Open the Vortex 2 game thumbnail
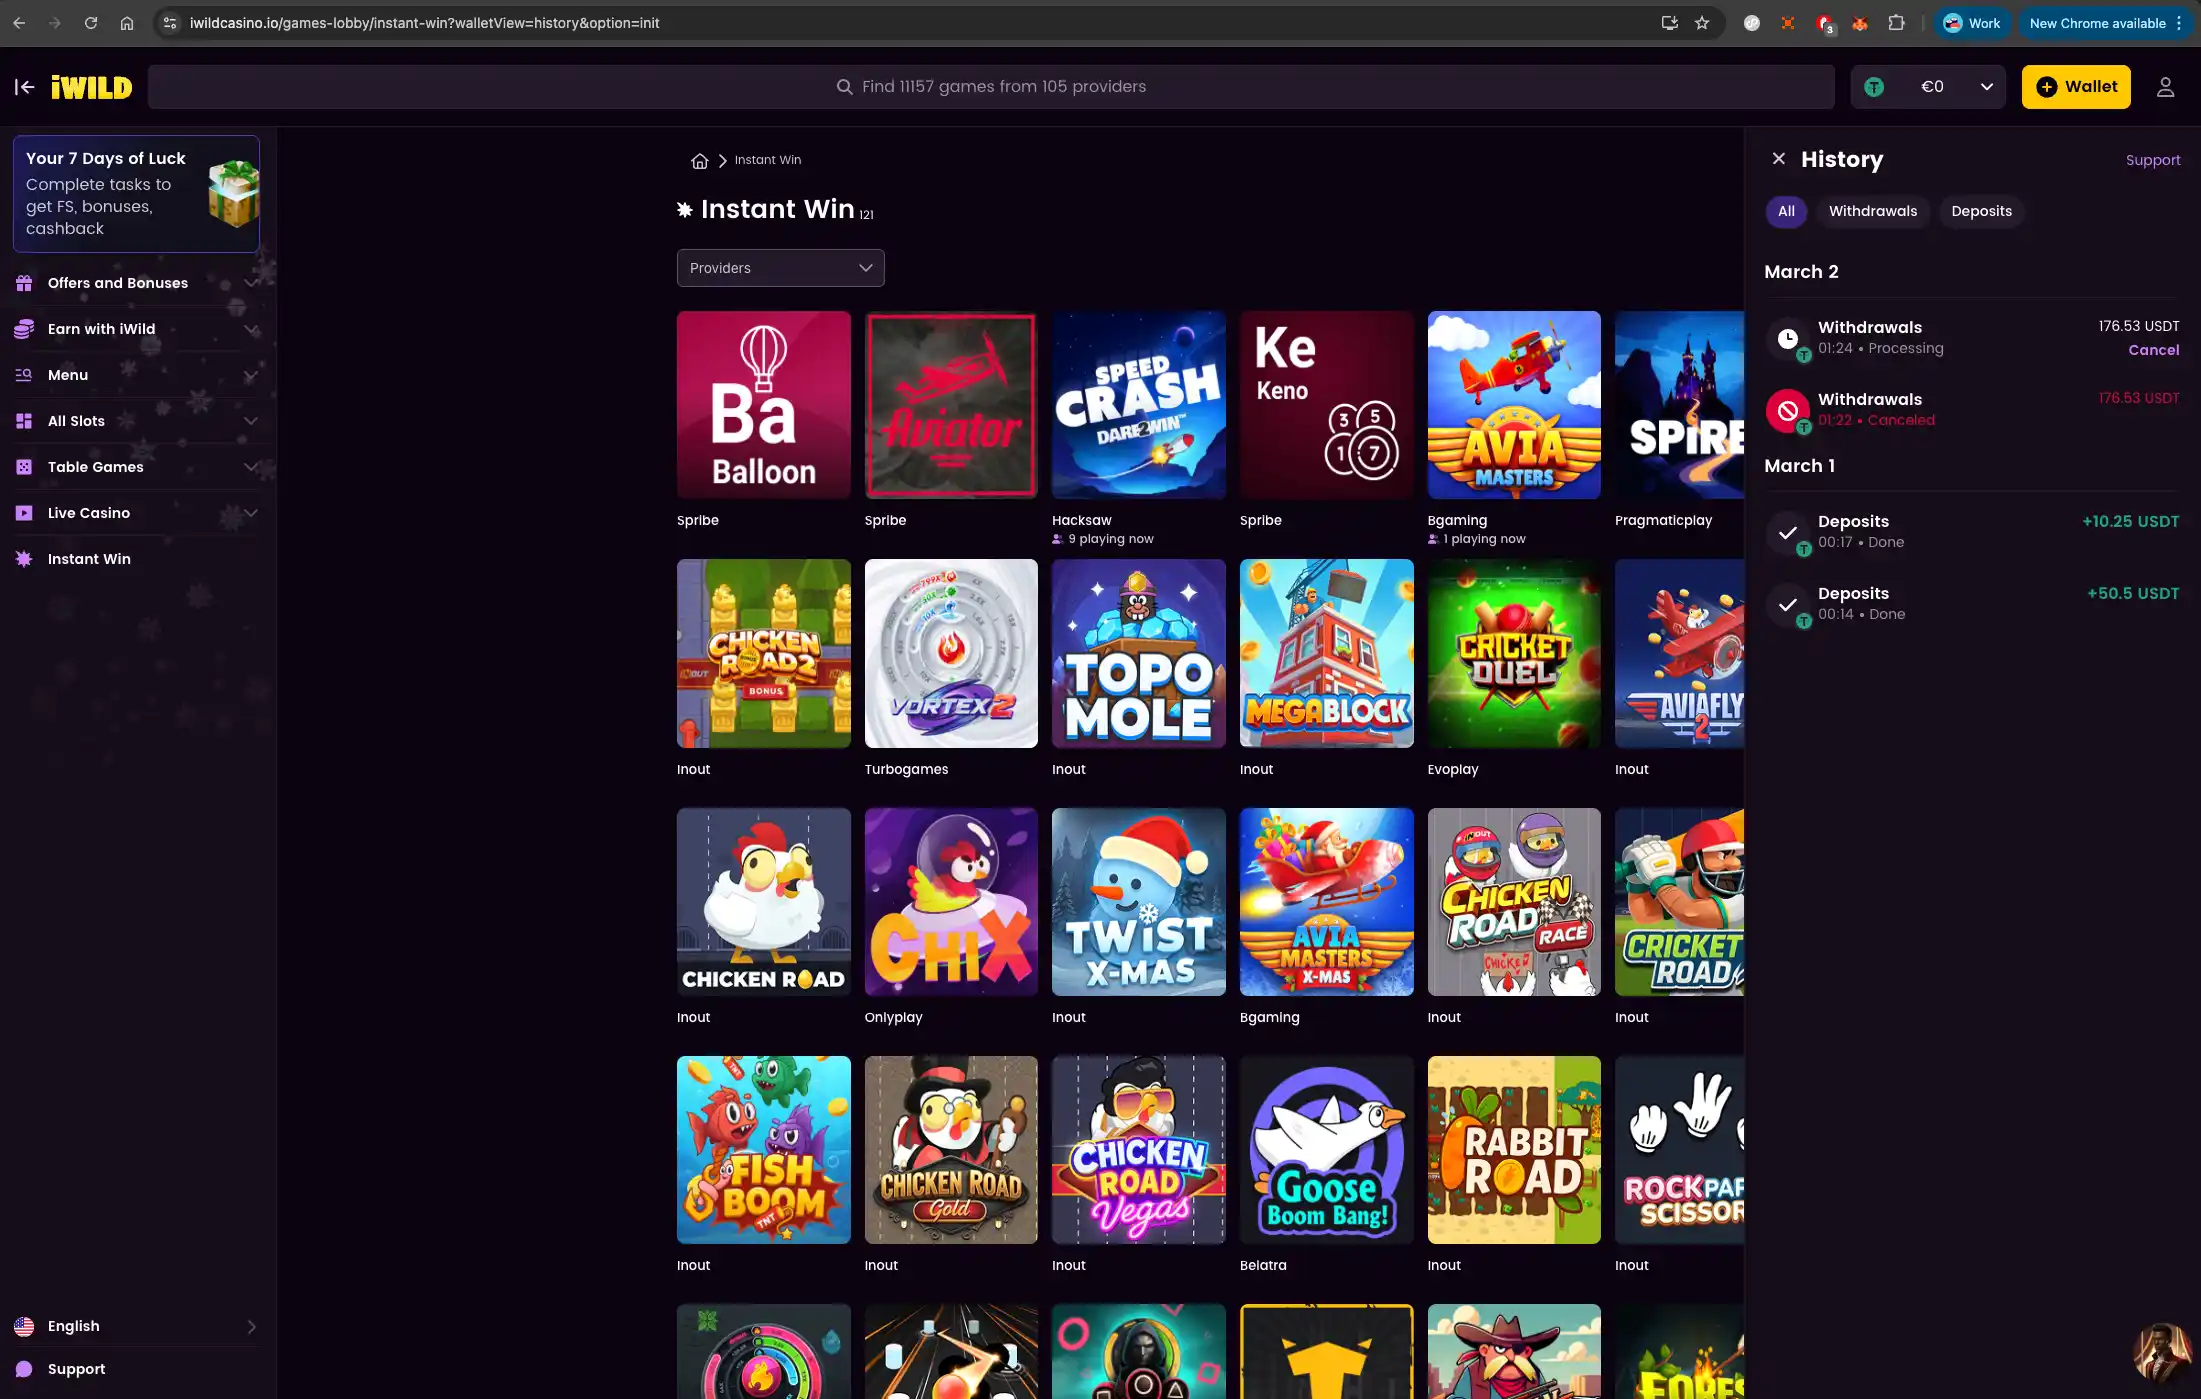 pos(951,653)
